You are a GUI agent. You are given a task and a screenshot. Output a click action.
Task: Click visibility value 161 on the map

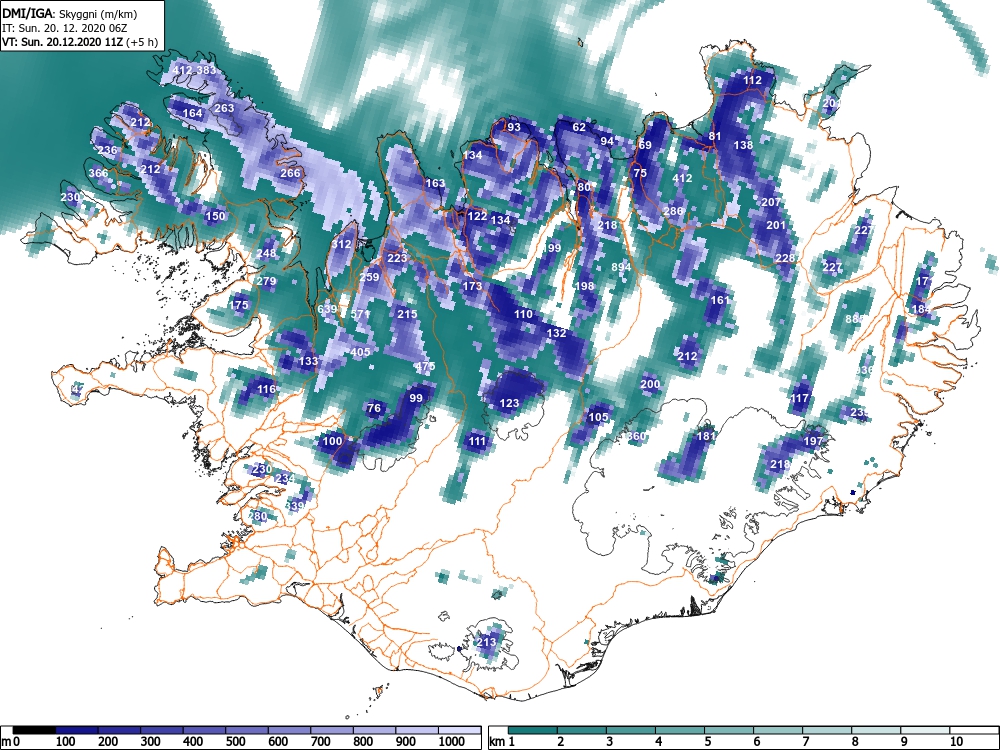719,300
